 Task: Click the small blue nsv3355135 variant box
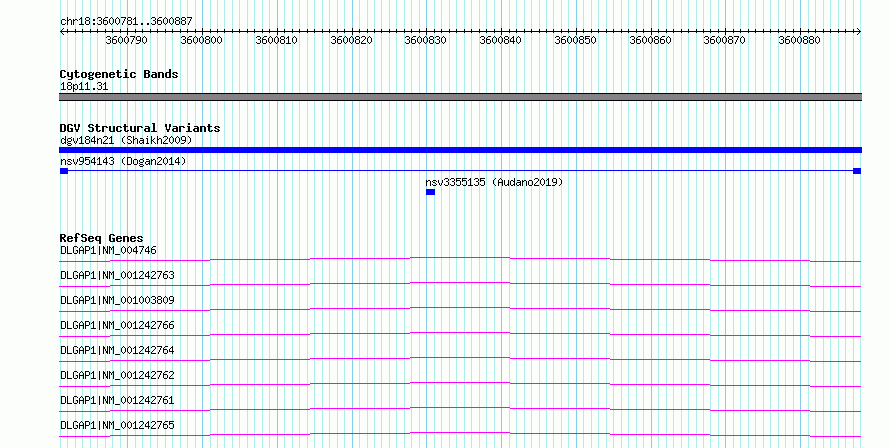pyautogui.click(x=430, y=192)
